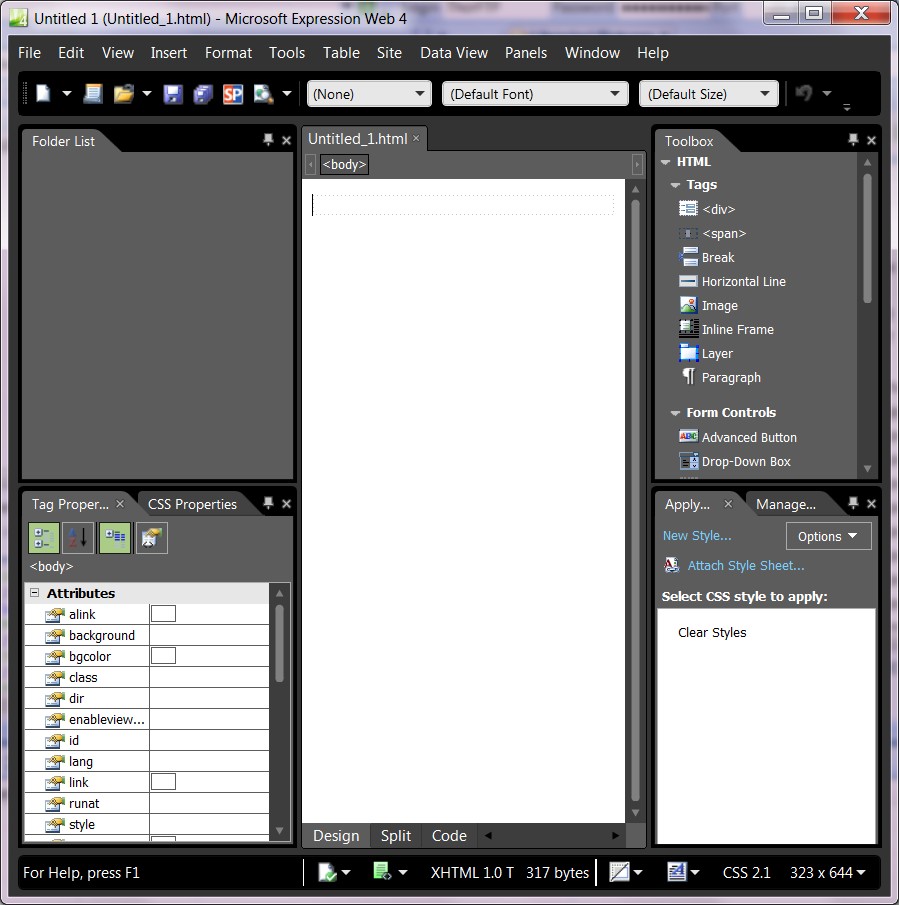Click the Preview in Browser icon
899x905 pixels.
point(263,94)
